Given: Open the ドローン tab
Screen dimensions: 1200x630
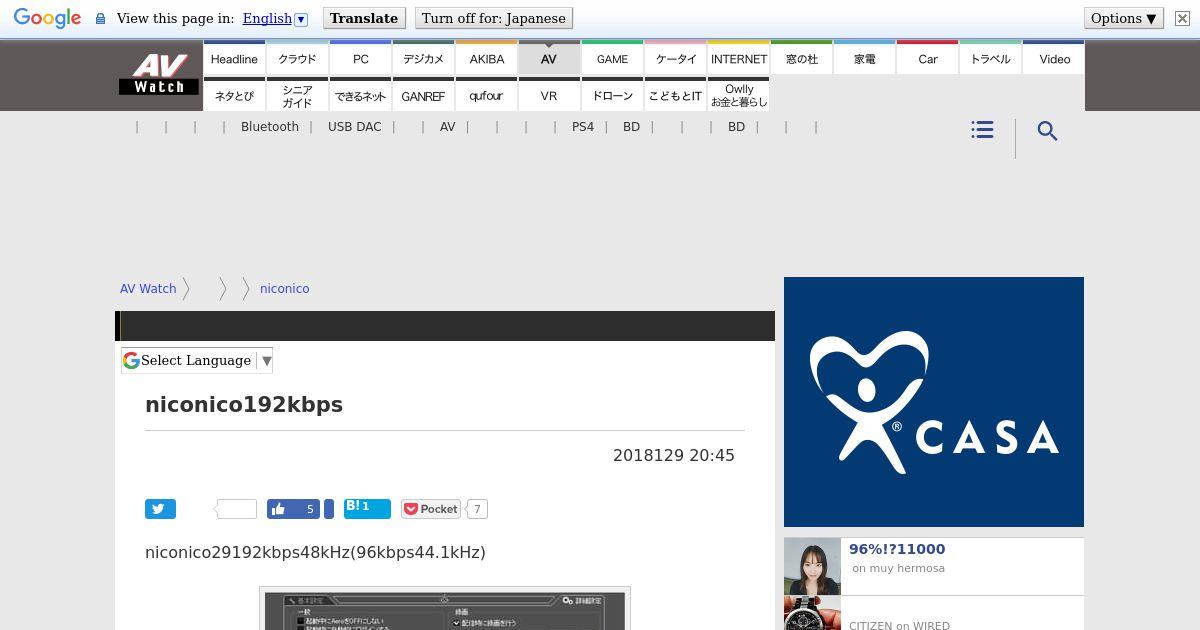Looking at the screenshot, I should (612, 95).
